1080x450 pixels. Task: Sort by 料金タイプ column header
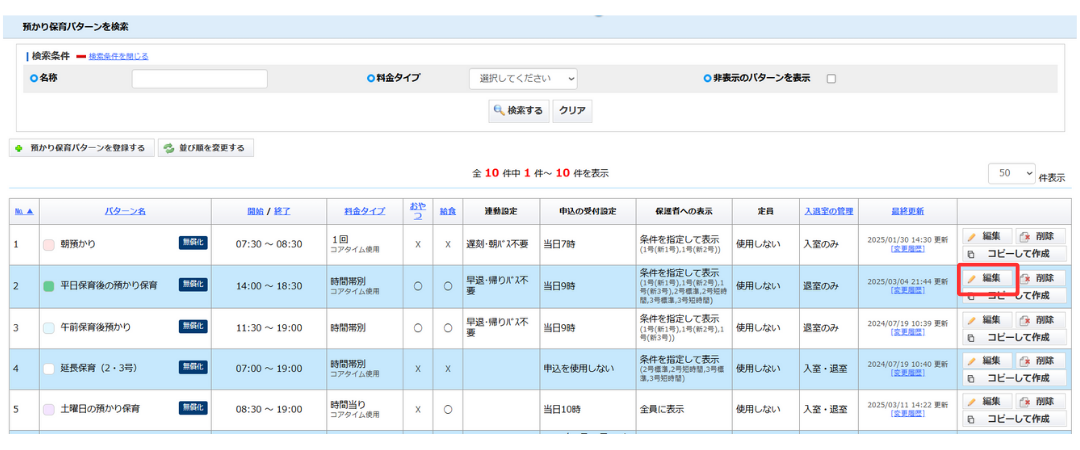[x=365, y=211]
